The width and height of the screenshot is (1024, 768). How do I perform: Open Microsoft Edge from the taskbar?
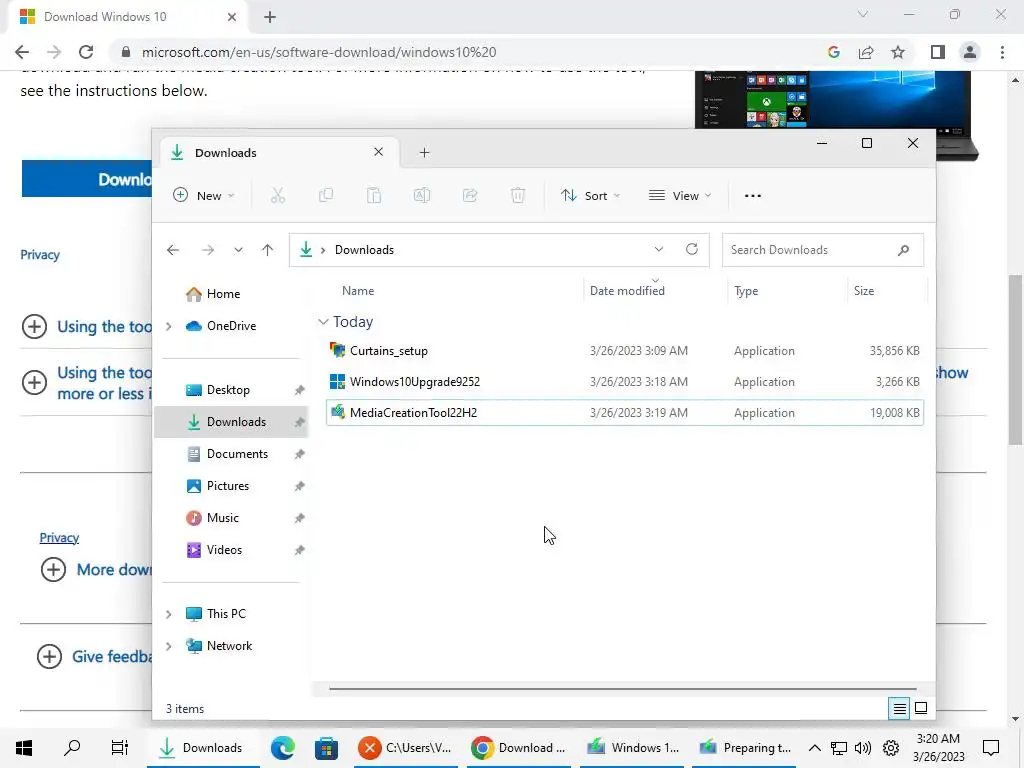(x=282, y=748)
